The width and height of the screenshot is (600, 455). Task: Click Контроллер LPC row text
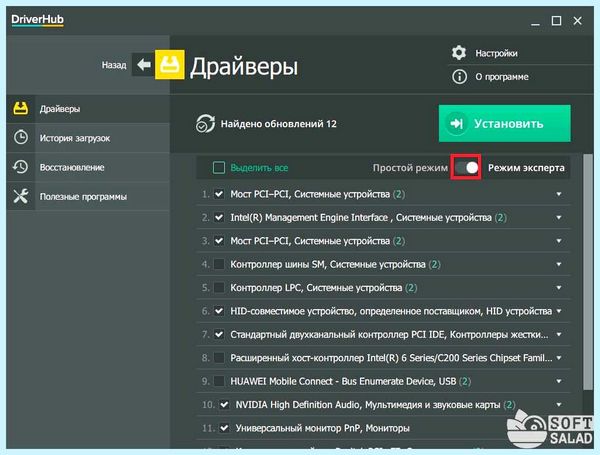pyautogui.click(x=323, y=288)
